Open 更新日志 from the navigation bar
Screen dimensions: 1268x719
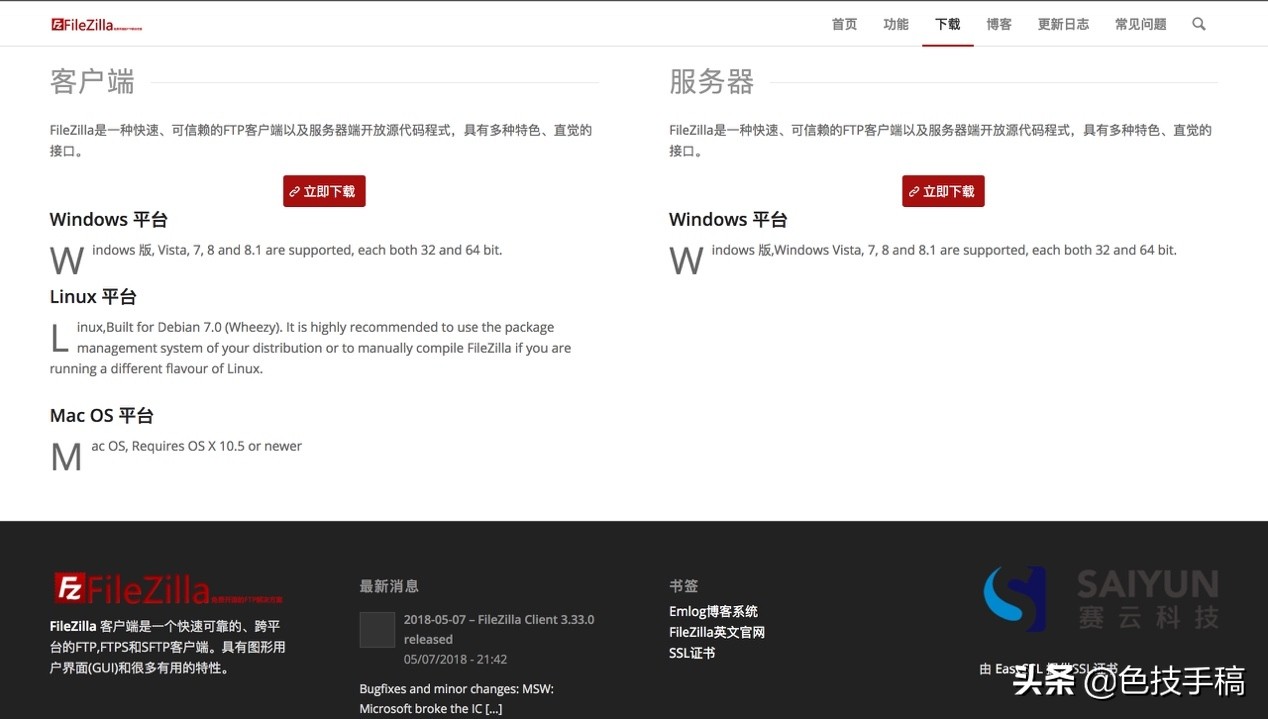[x=1063, y=23]
